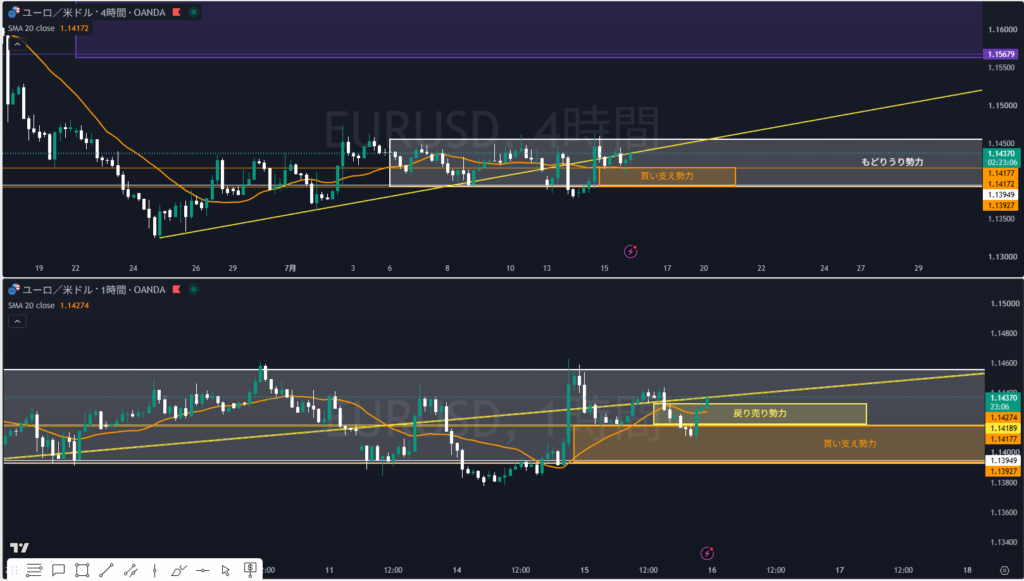
Task: Click the green market status dot on the 4時間 chart
Action: pos(193,12)
